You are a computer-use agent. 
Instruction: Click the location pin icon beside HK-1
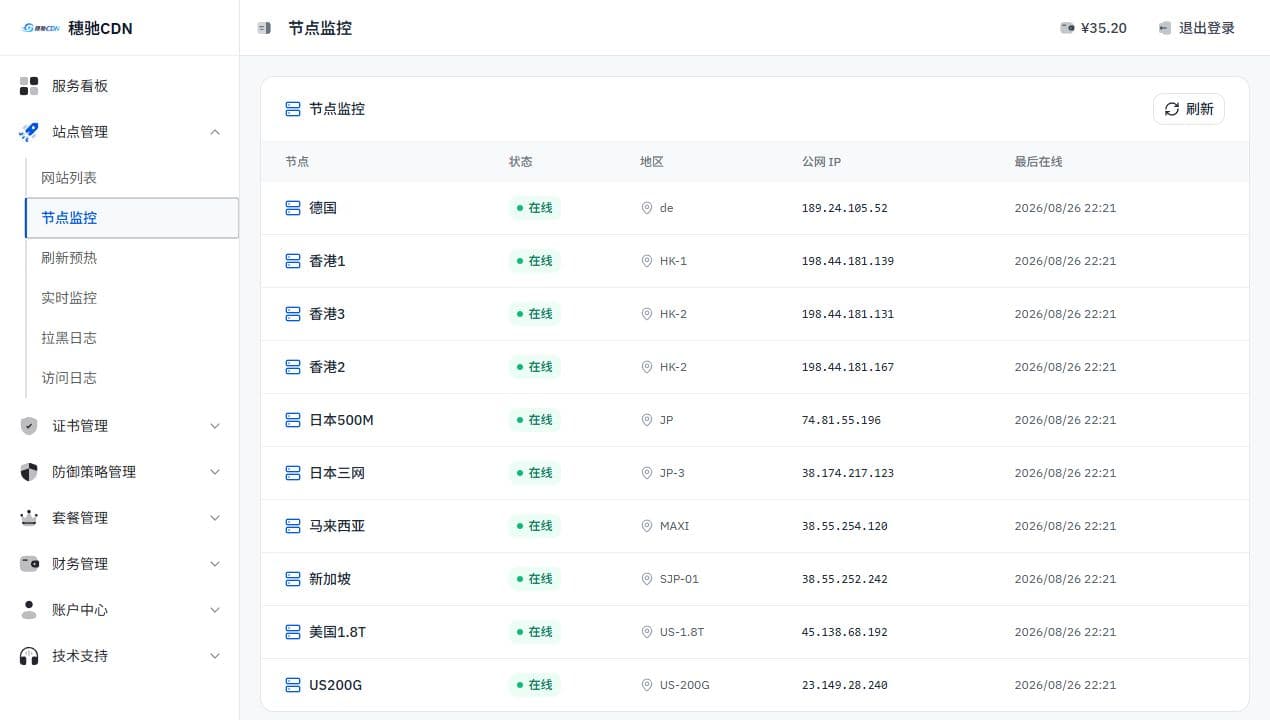647,261
